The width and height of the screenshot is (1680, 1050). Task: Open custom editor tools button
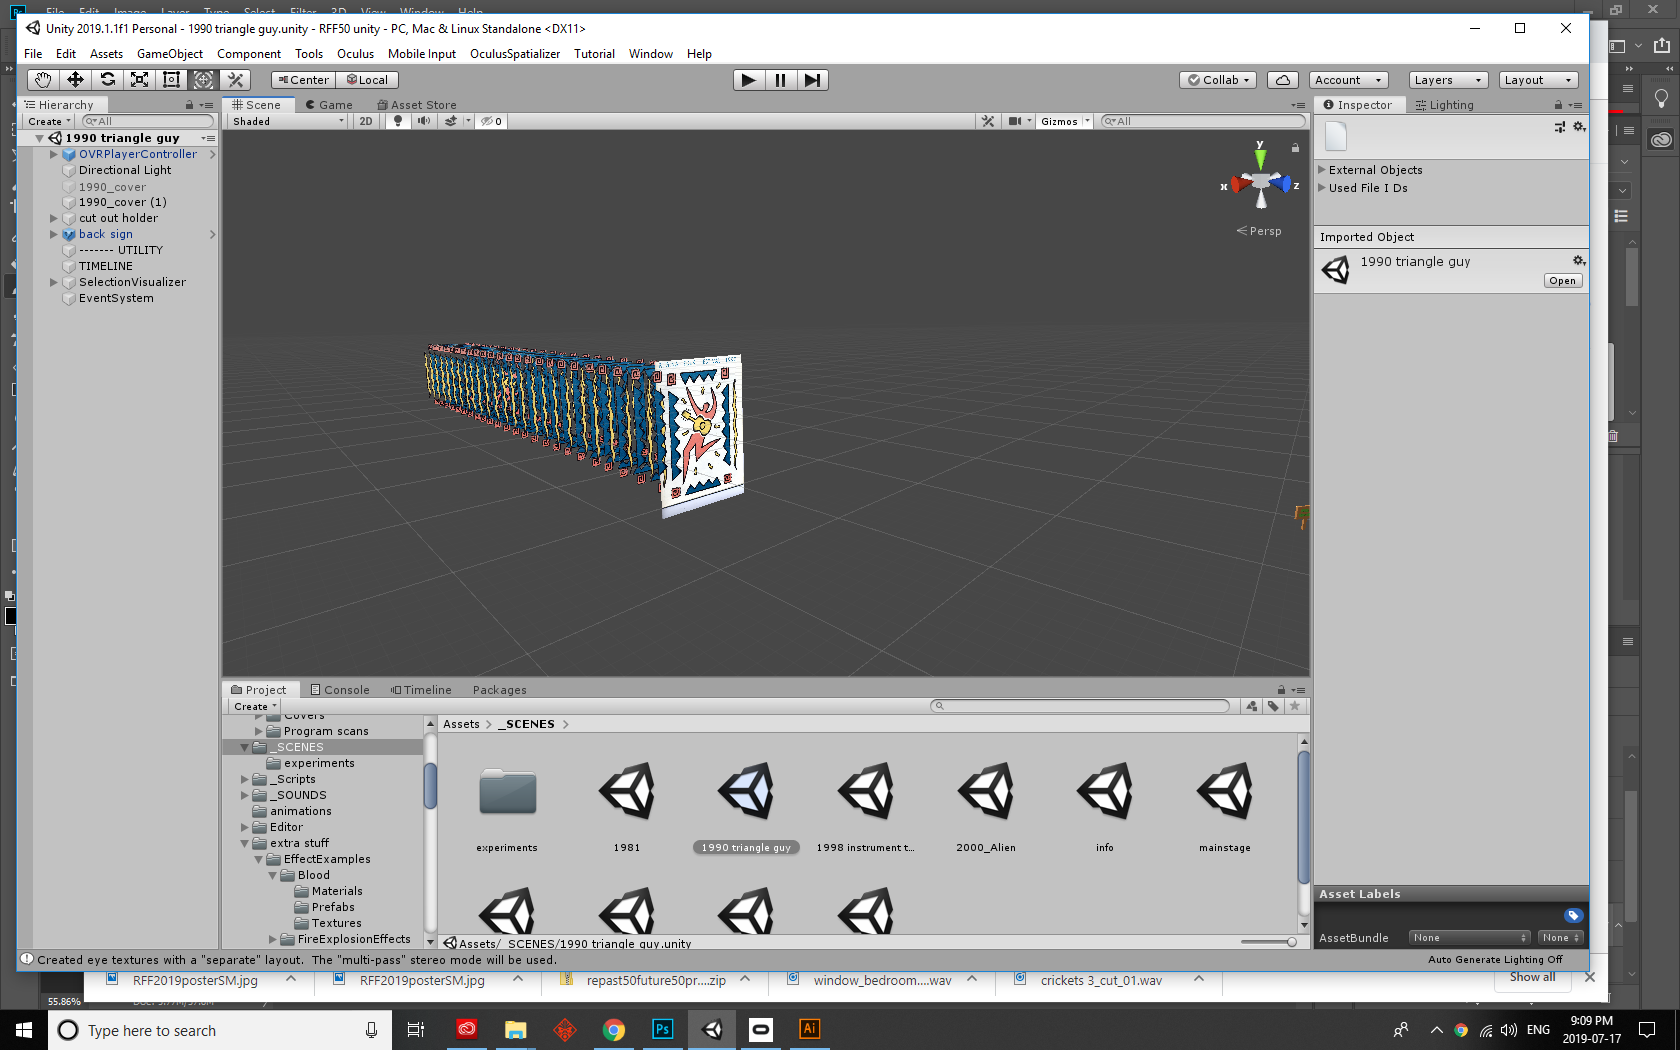235,80
